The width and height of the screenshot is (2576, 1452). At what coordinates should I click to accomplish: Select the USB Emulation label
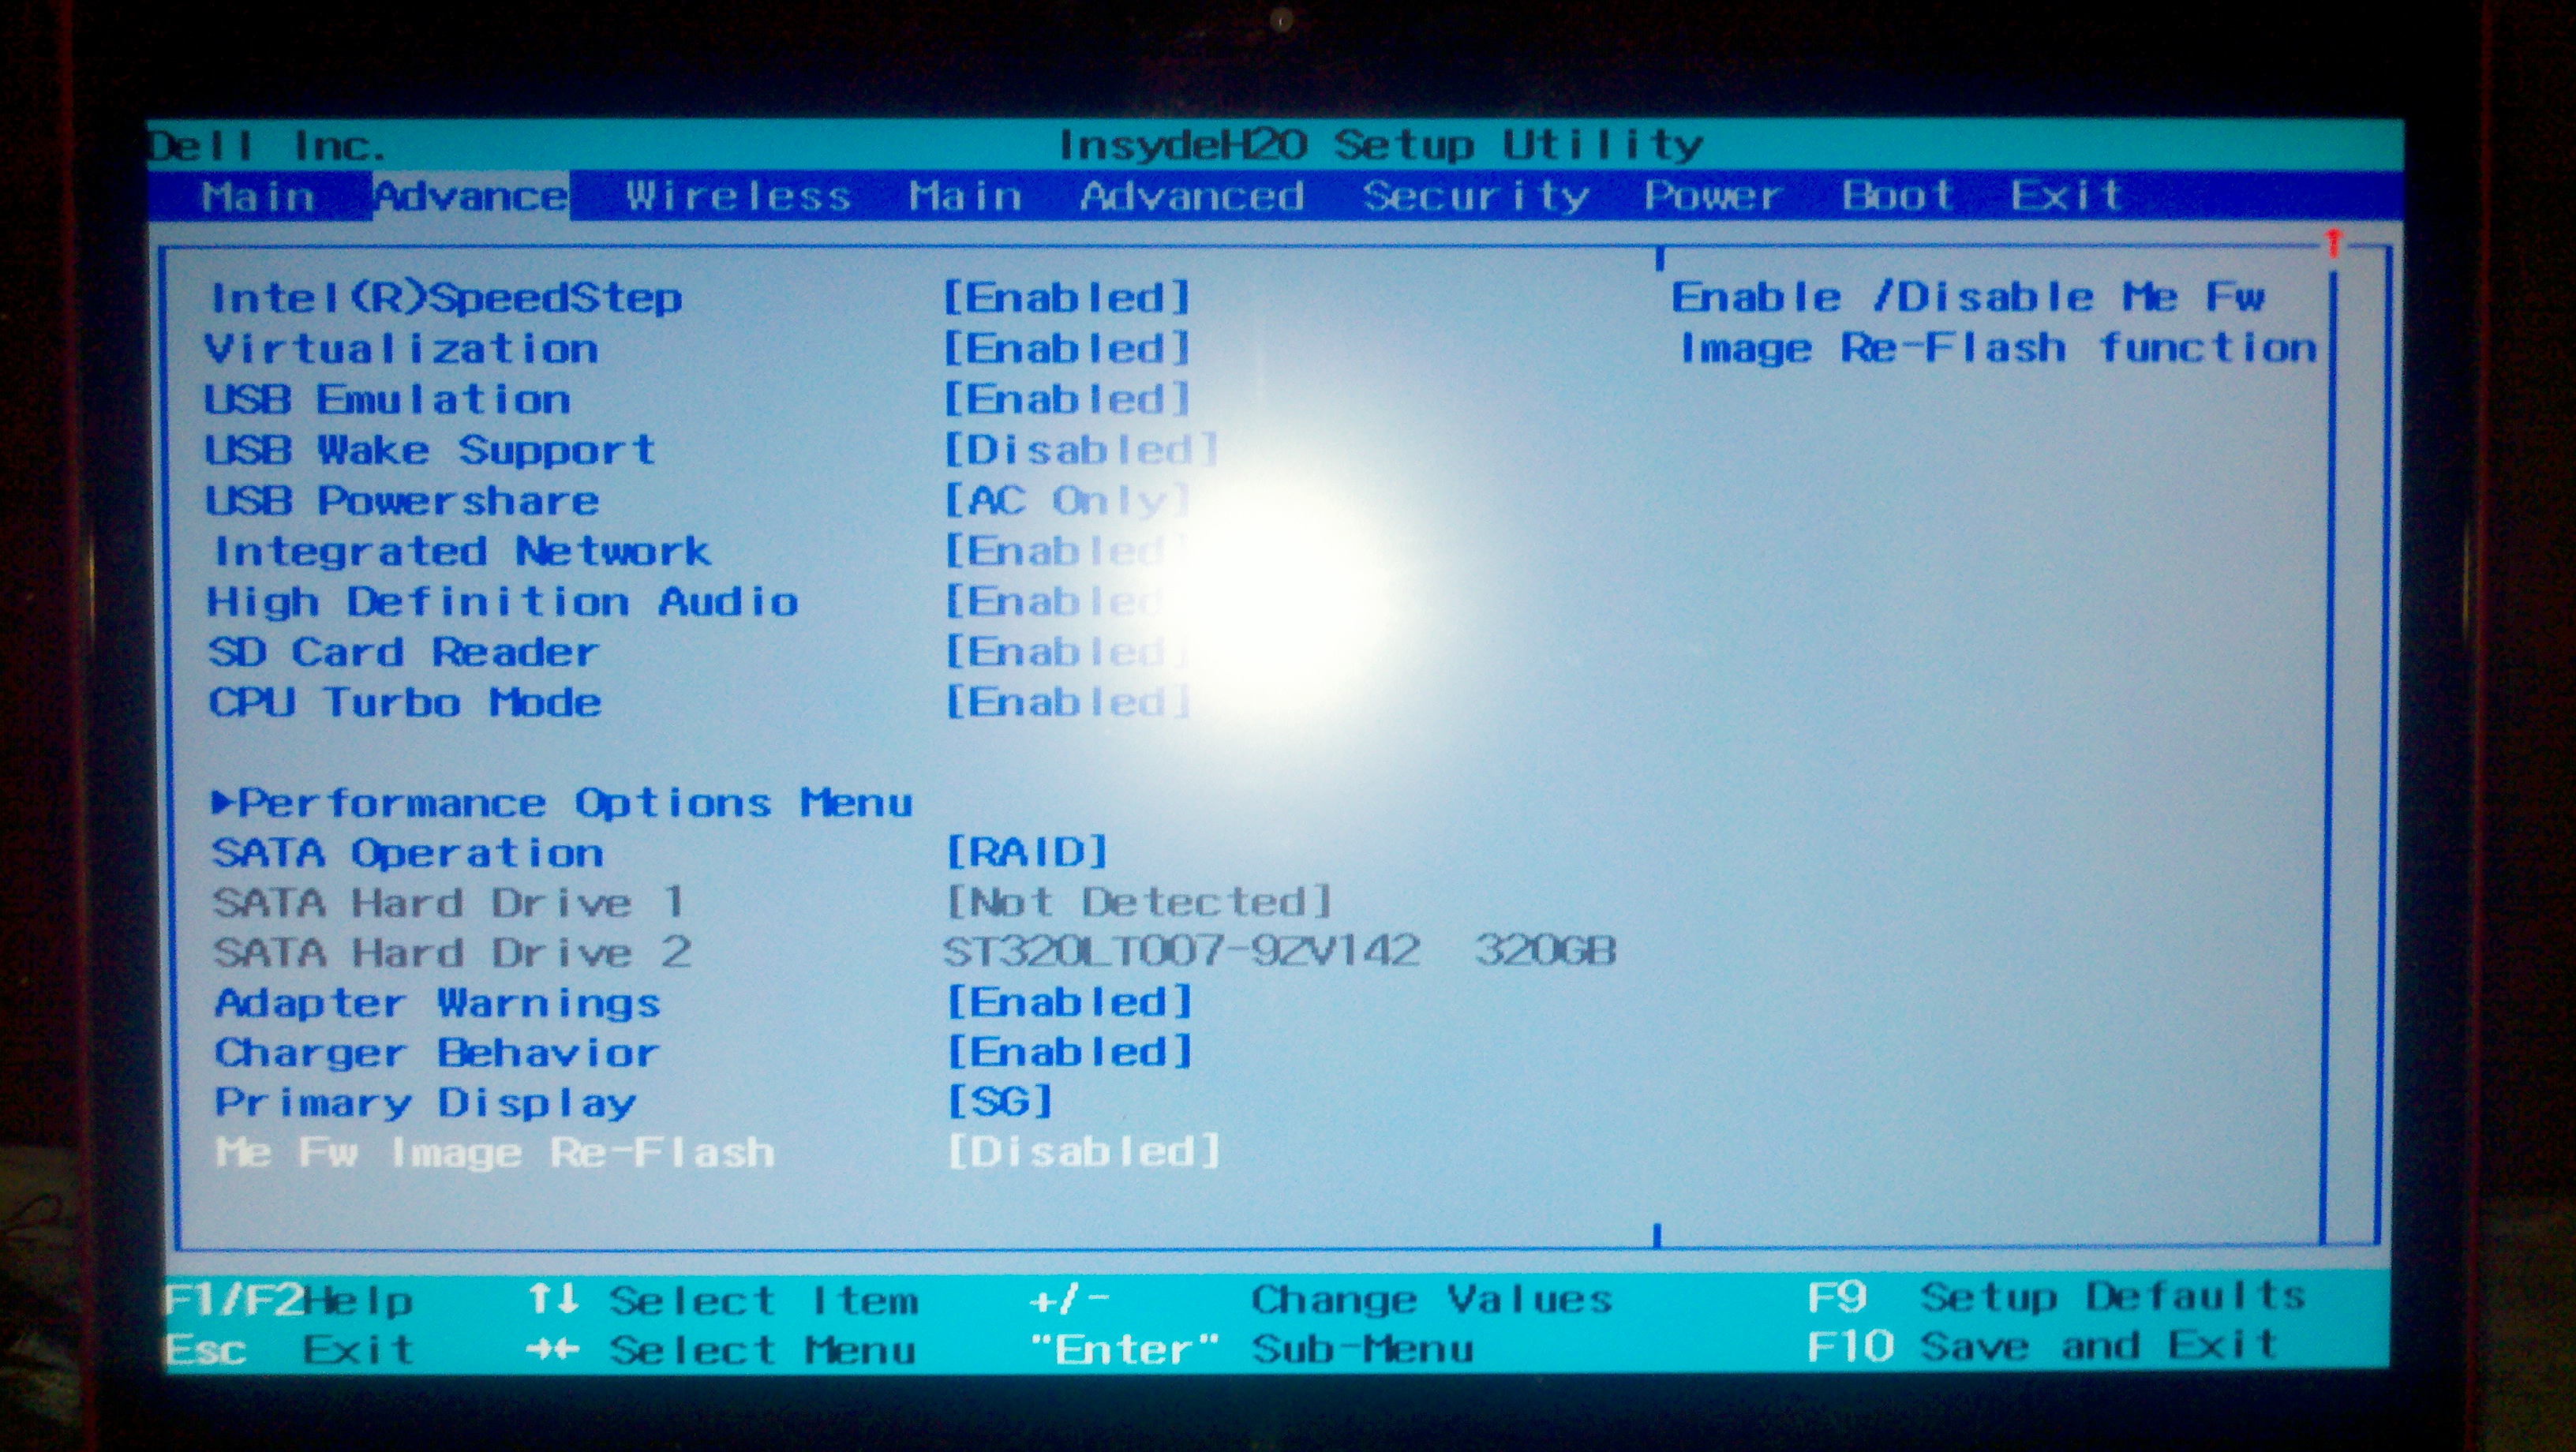388,400
